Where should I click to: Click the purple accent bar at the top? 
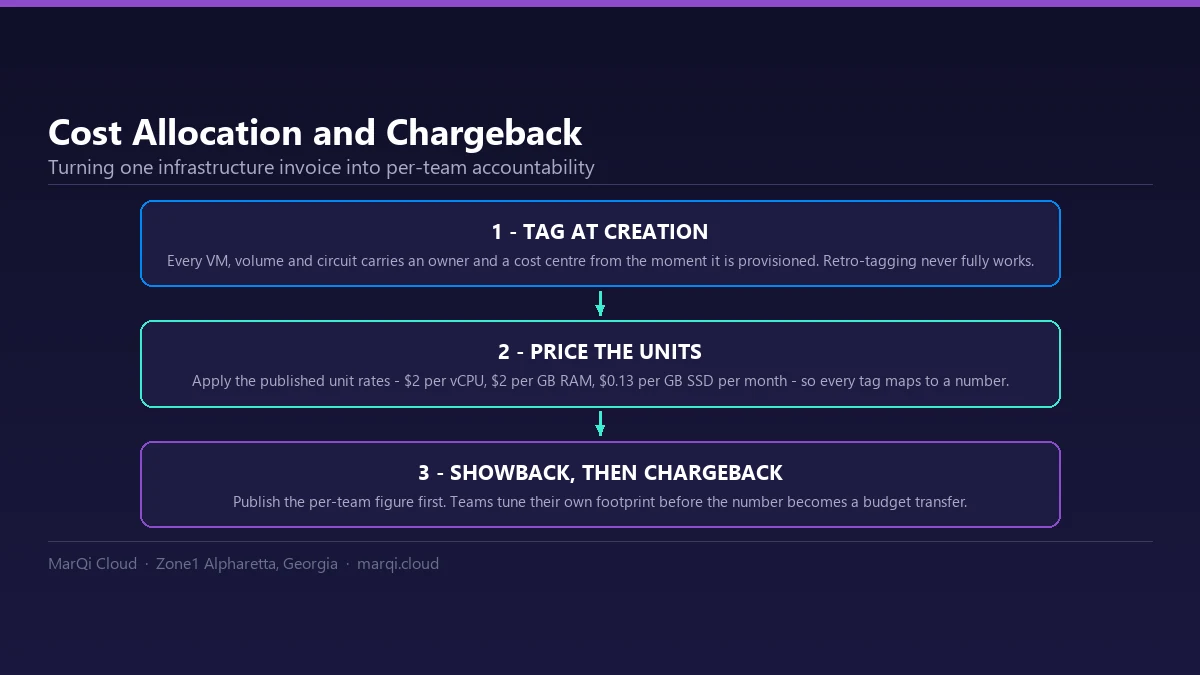[x=600, y=3]
